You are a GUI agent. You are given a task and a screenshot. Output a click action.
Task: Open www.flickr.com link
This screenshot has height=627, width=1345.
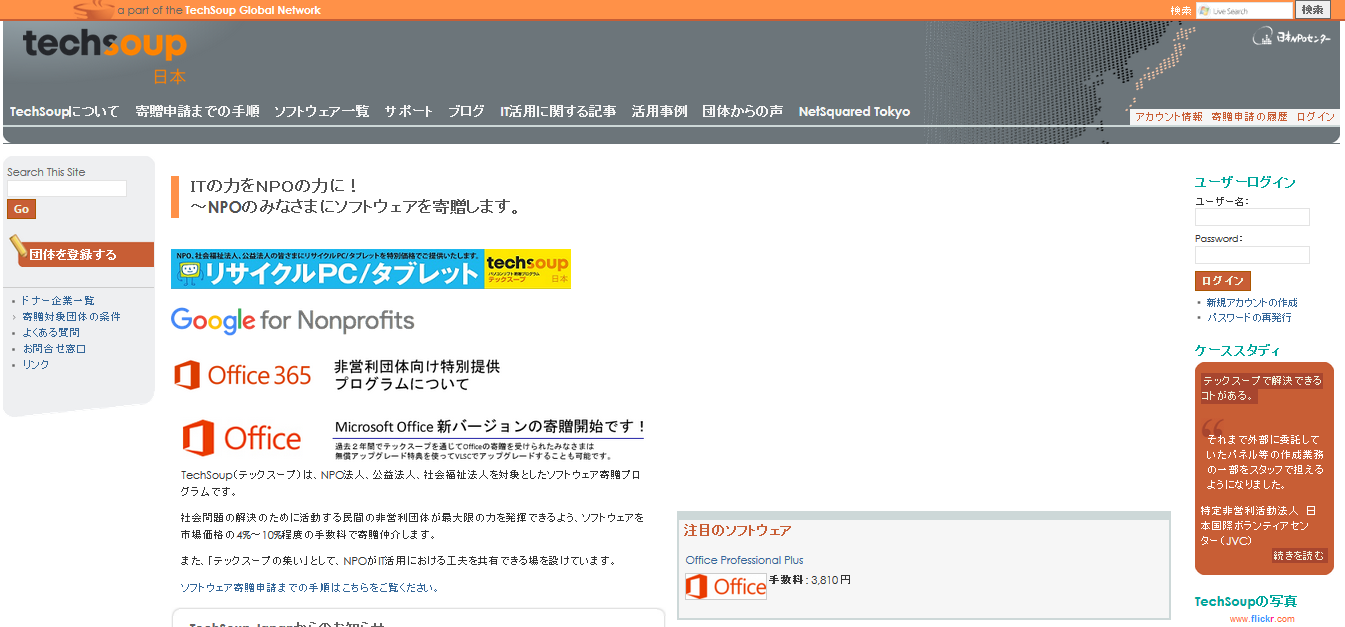coord(1264,619)
